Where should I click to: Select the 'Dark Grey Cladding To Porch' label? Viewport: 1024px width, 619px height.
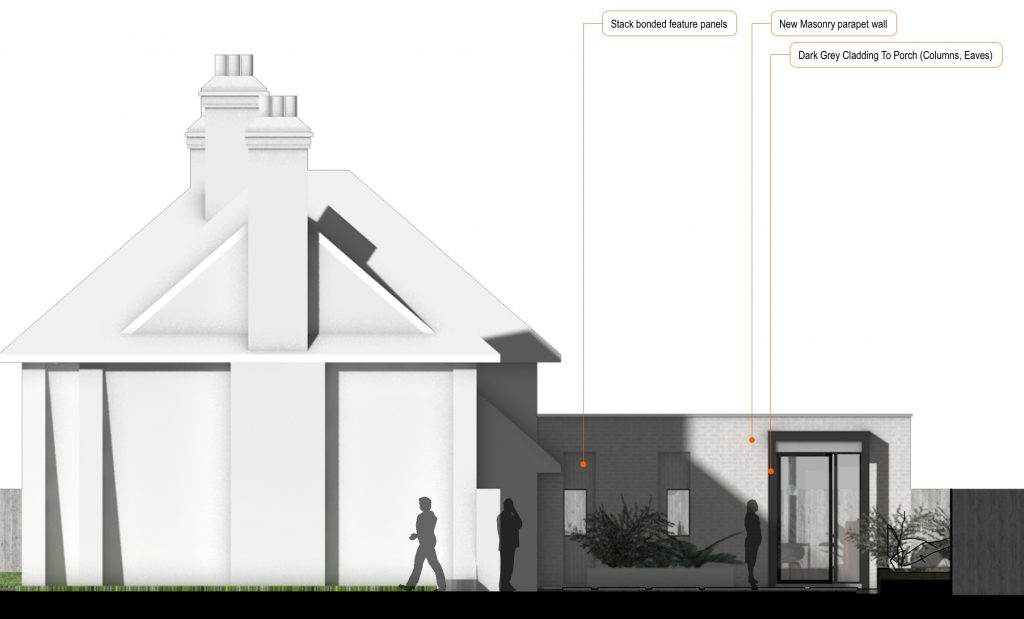pyautogui.click(x=895, y=56)
